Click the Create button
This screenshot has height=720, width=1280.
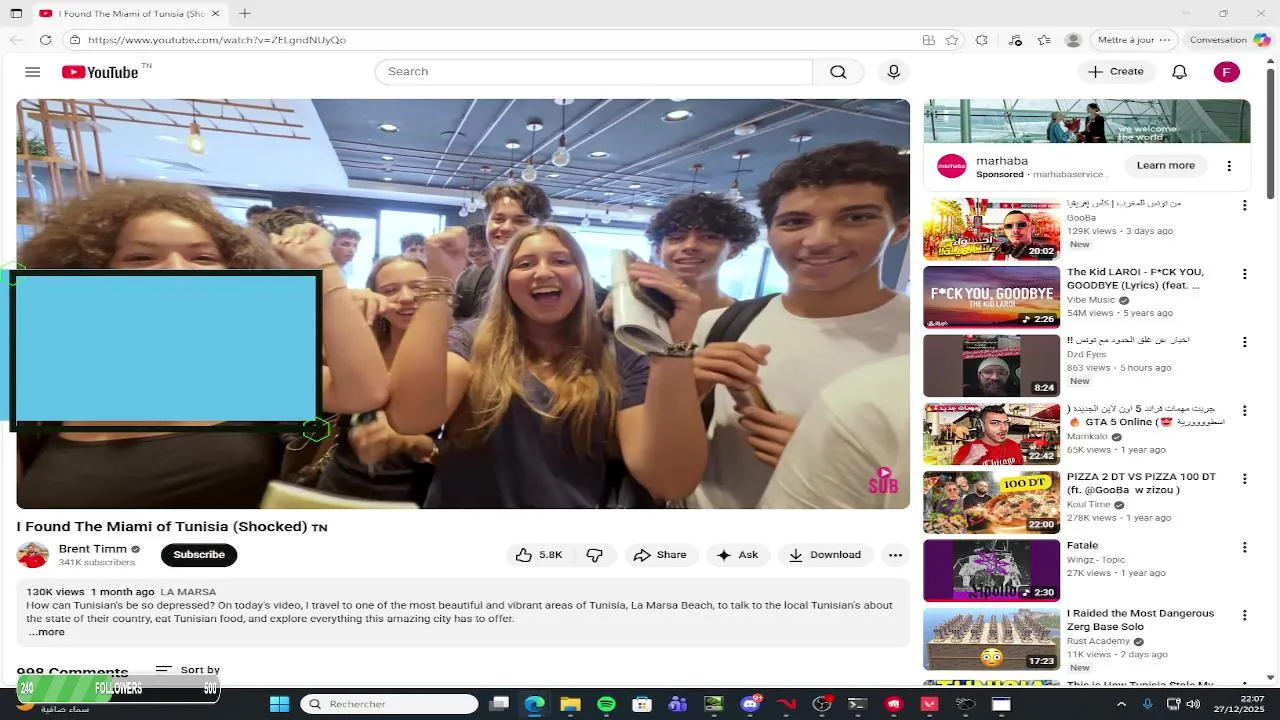1116,72
